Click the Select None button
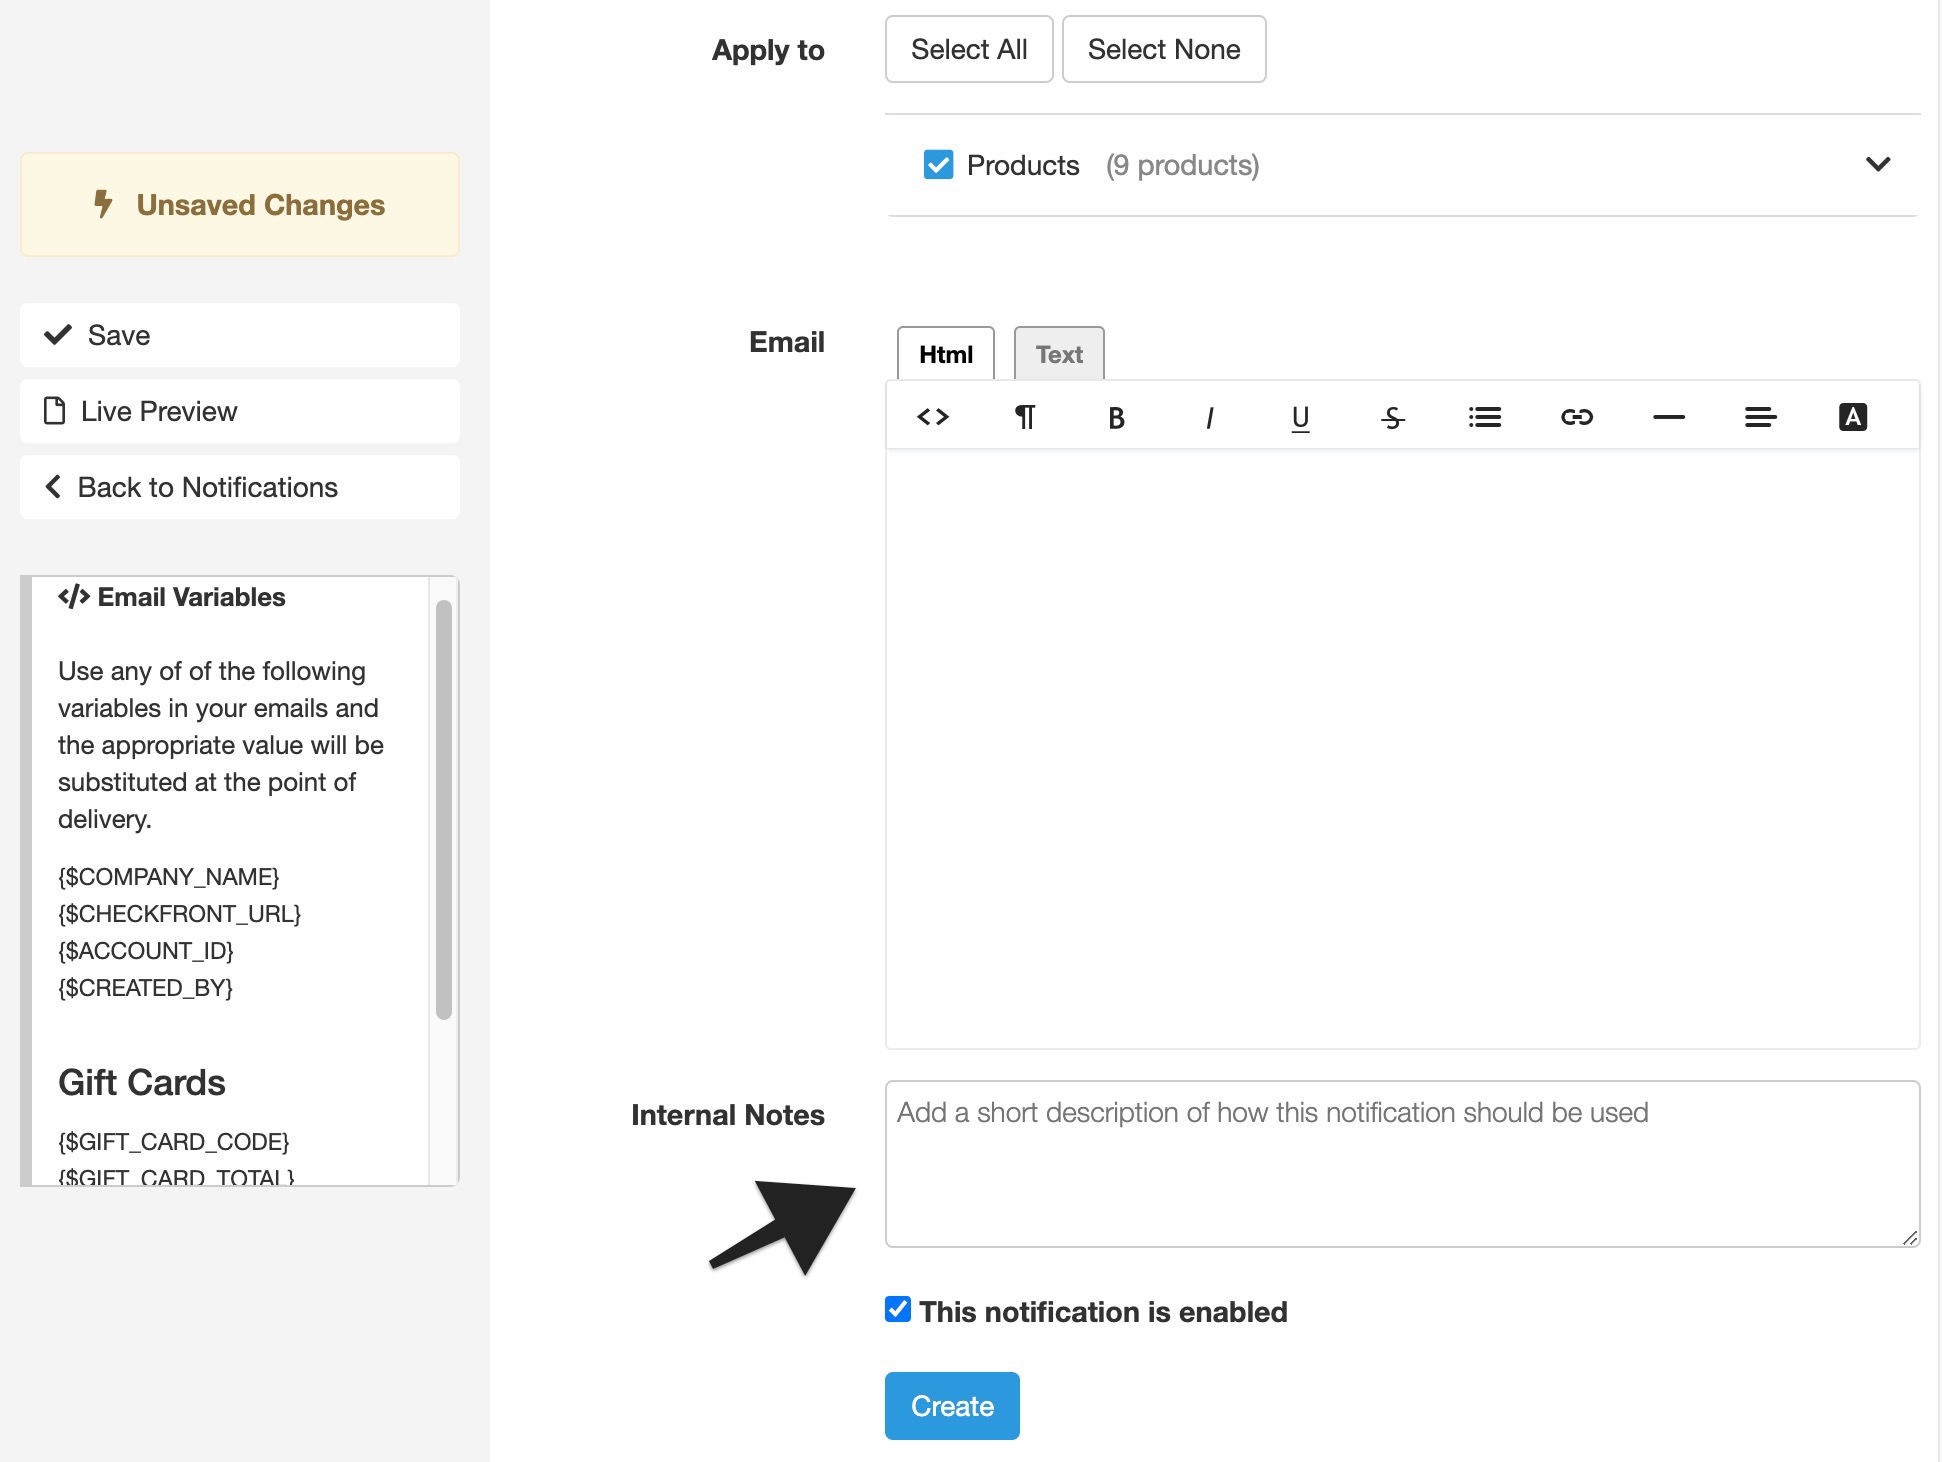Screen dimensions: 1942x1462 coord(1164,49)
